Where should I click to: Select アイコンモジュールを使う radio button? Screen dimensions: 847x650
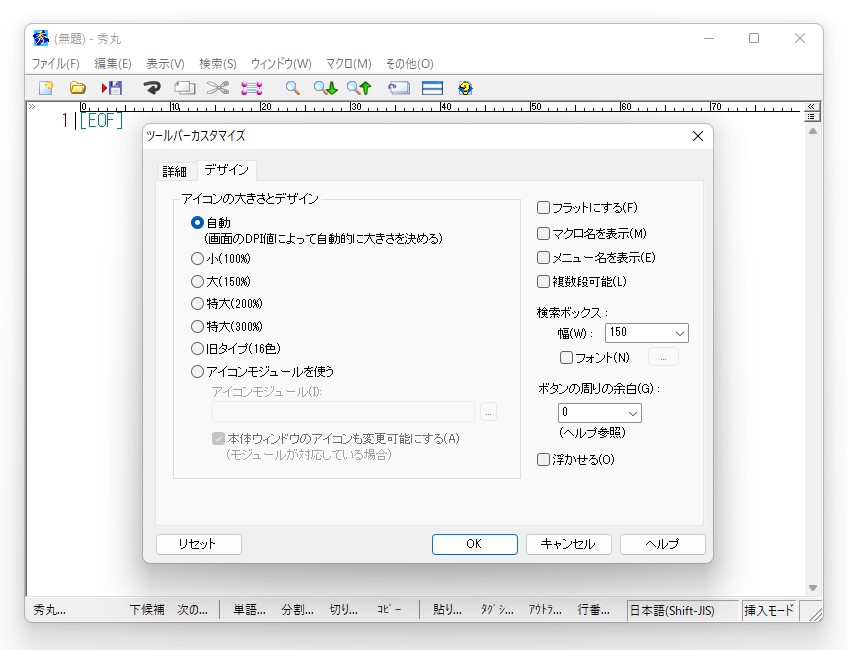(197, 372)
